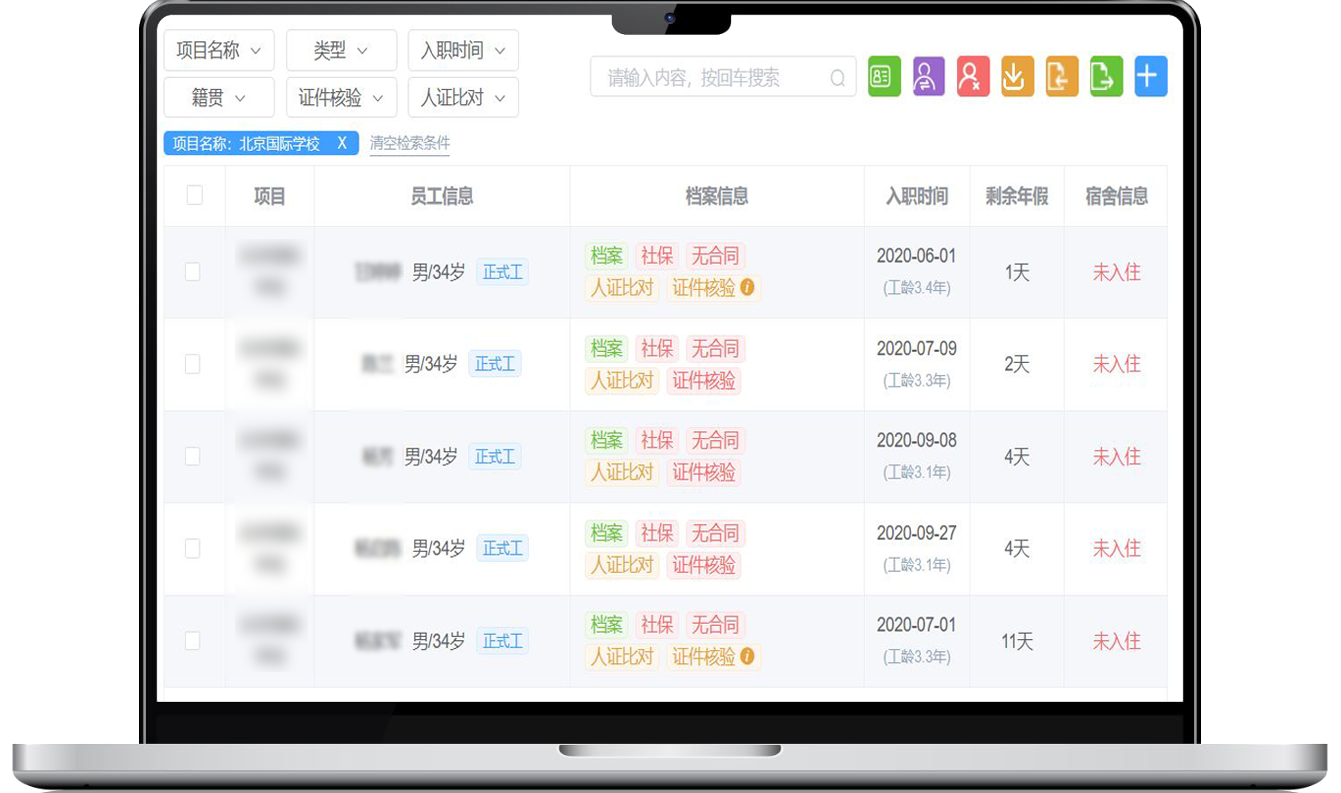Viewport: 1341px width, 793px height.
Task: Click info icon on first row's 证件核验 tag
Action: [x=747, y=288]
